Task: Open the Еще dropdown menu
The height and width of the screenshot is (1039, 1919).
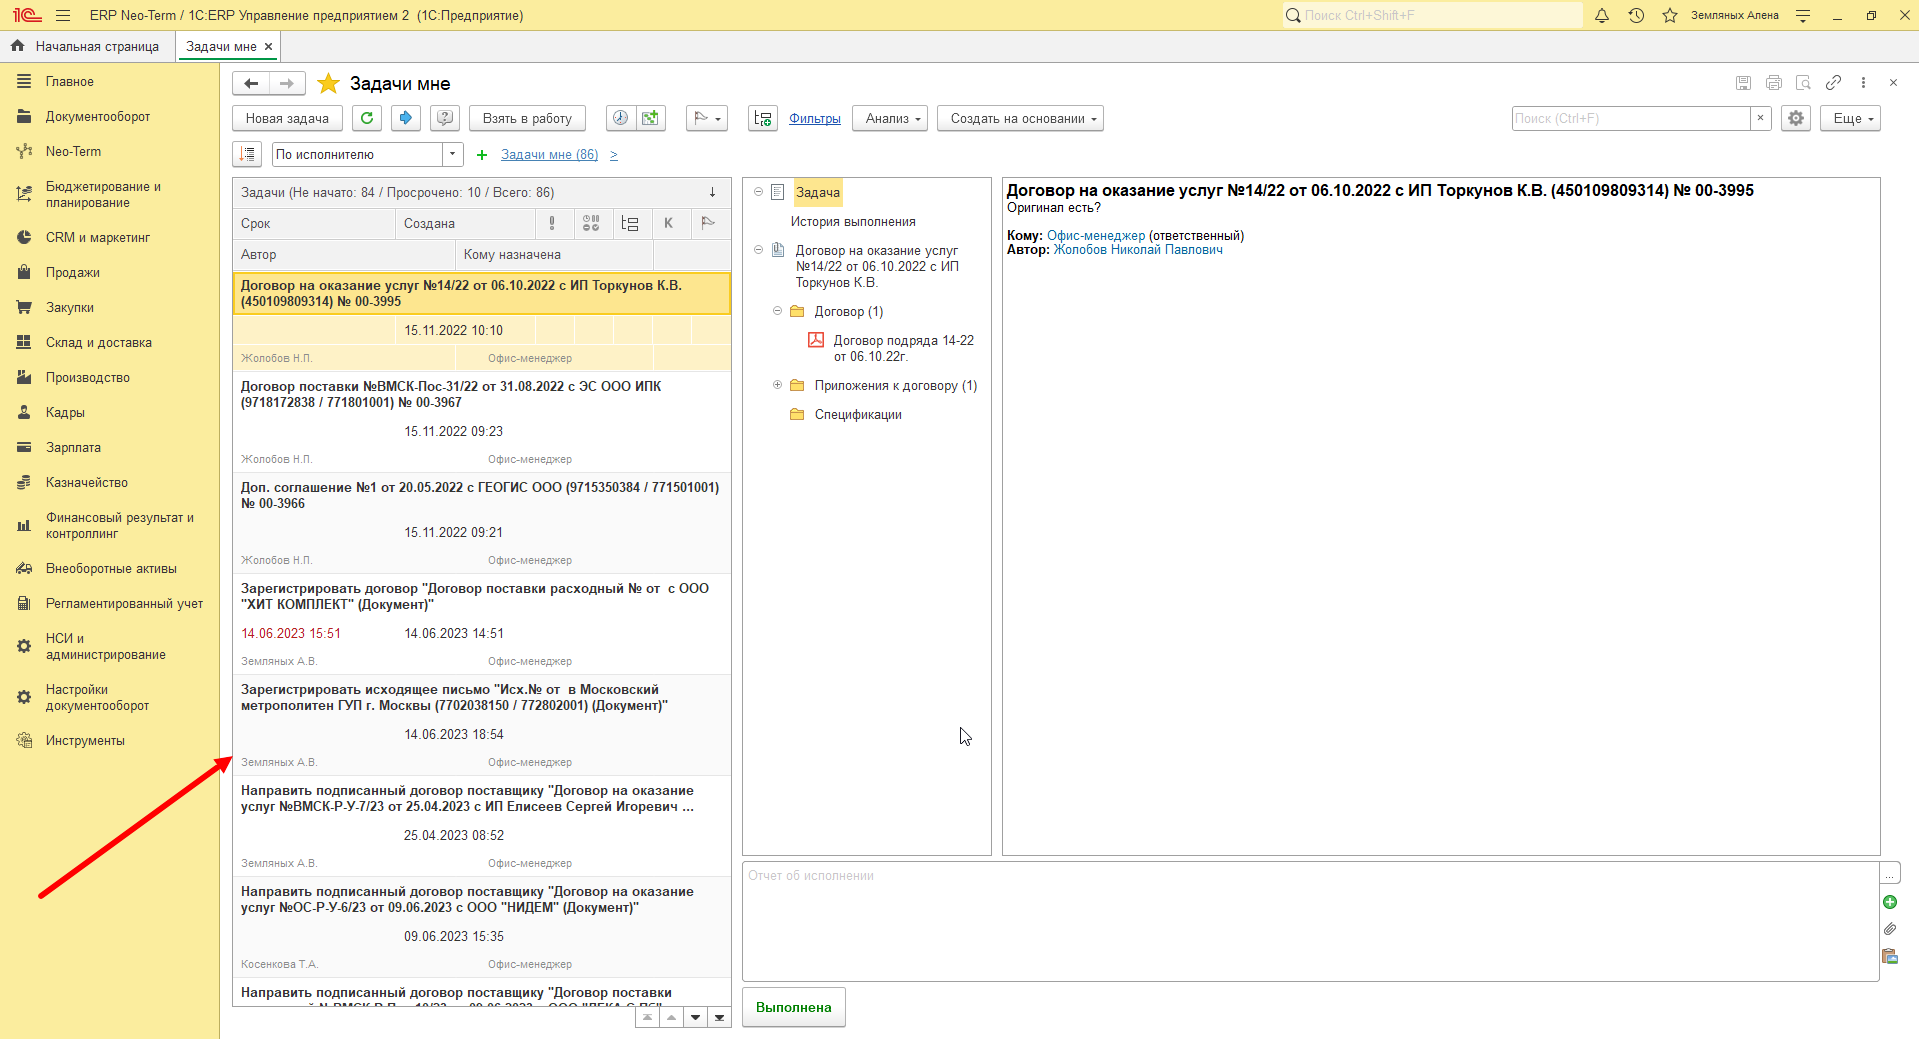Action: pyautogui.click(x=1851, y=118)
